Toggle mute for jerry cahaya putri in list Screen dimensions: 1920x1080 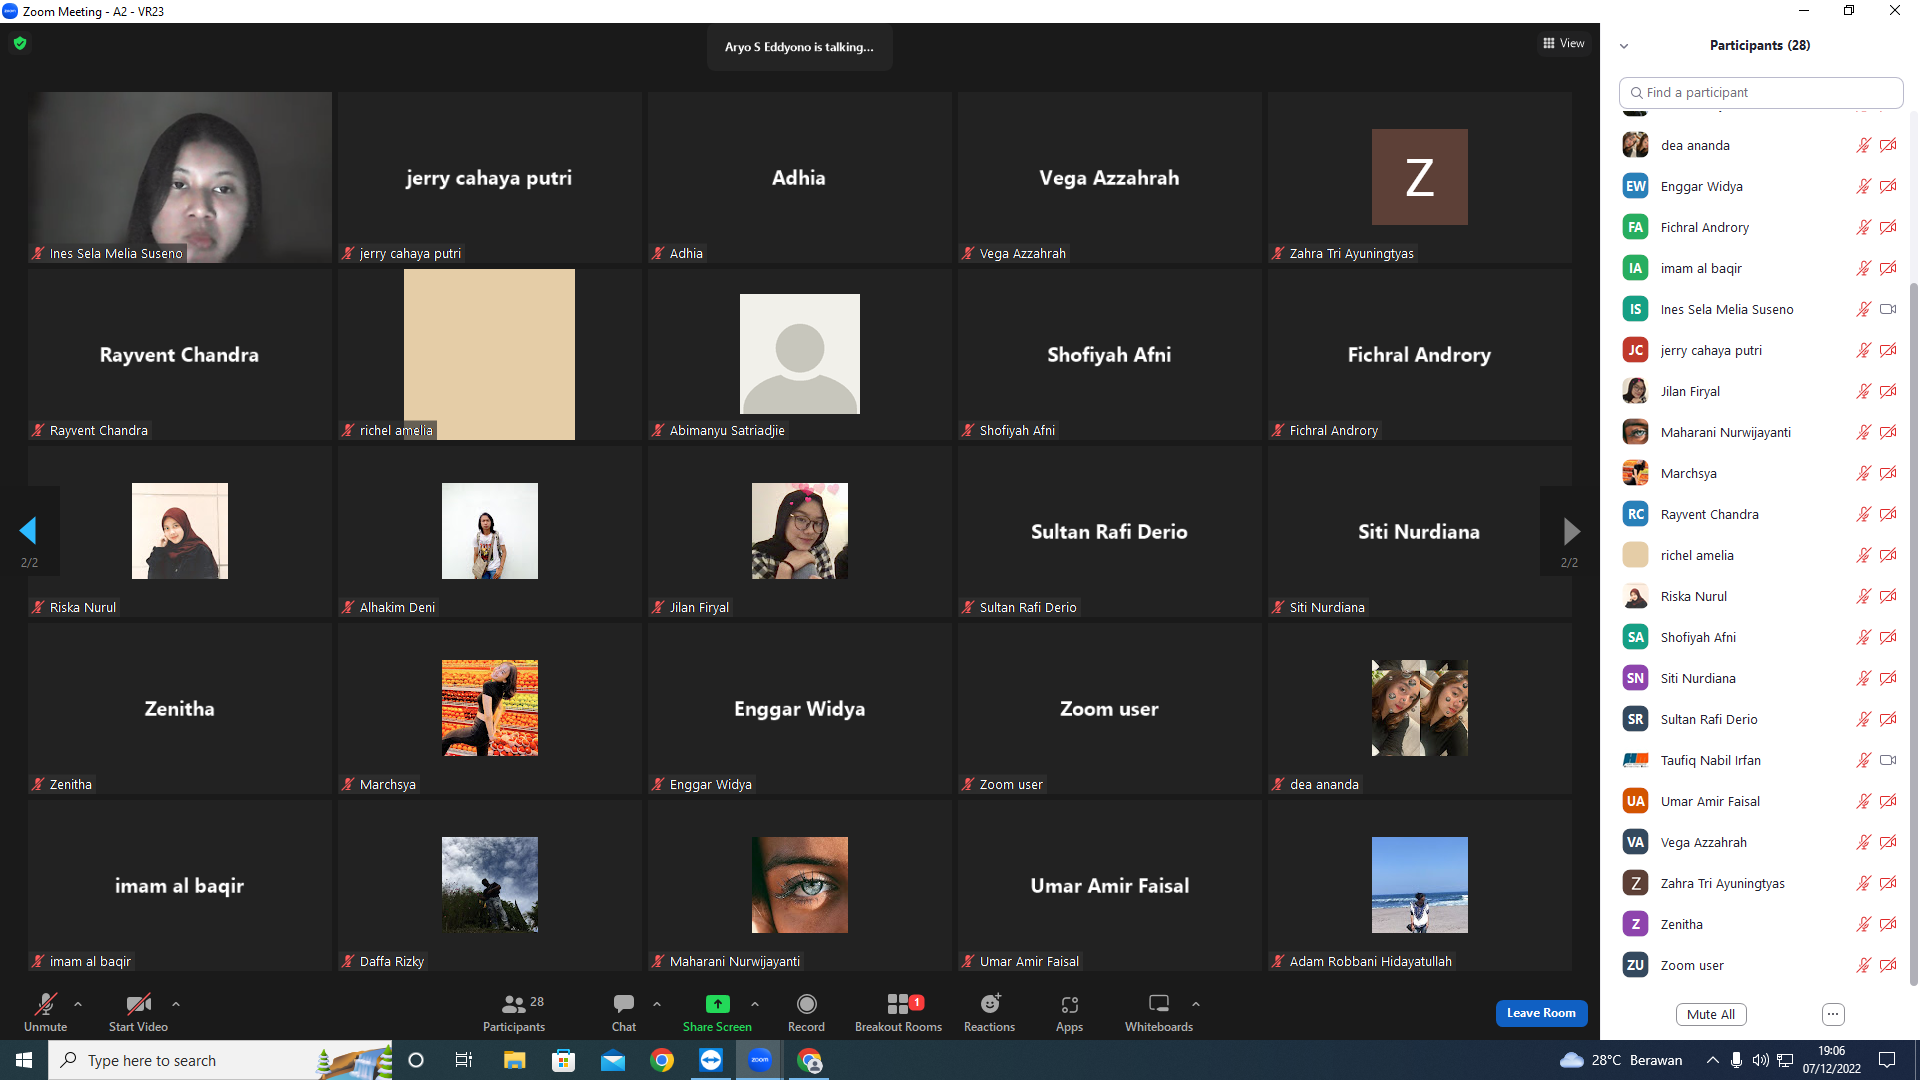(1864, 350)
